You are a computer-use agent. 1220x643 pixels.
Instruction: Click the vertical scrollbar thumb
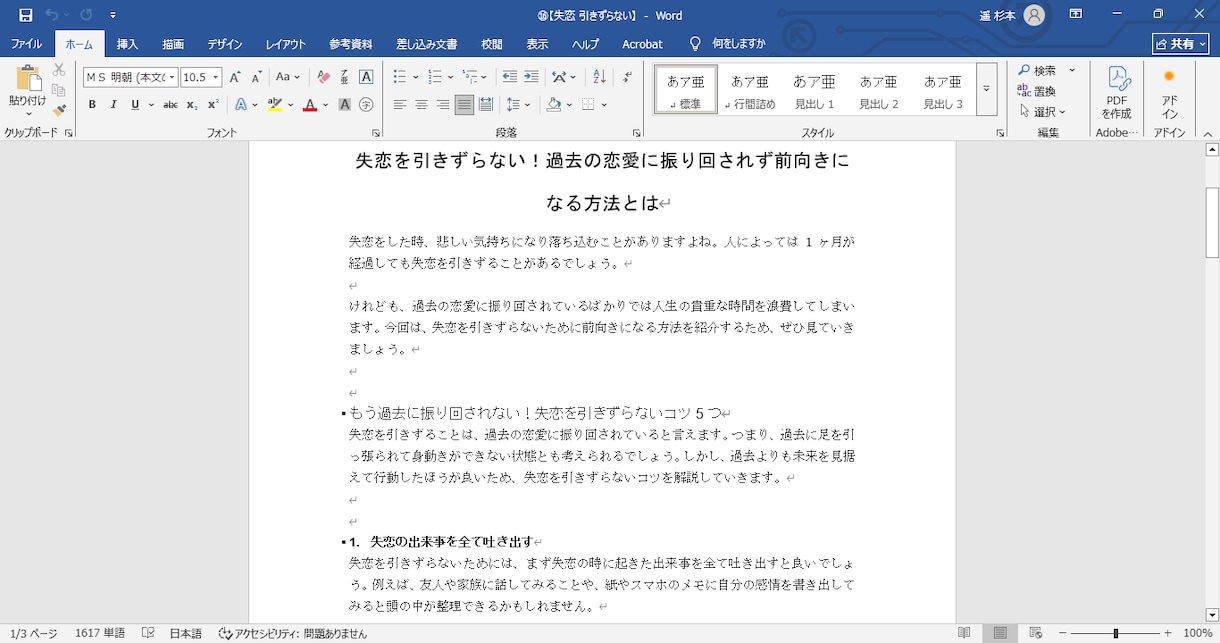click(x=1212, y=222)
